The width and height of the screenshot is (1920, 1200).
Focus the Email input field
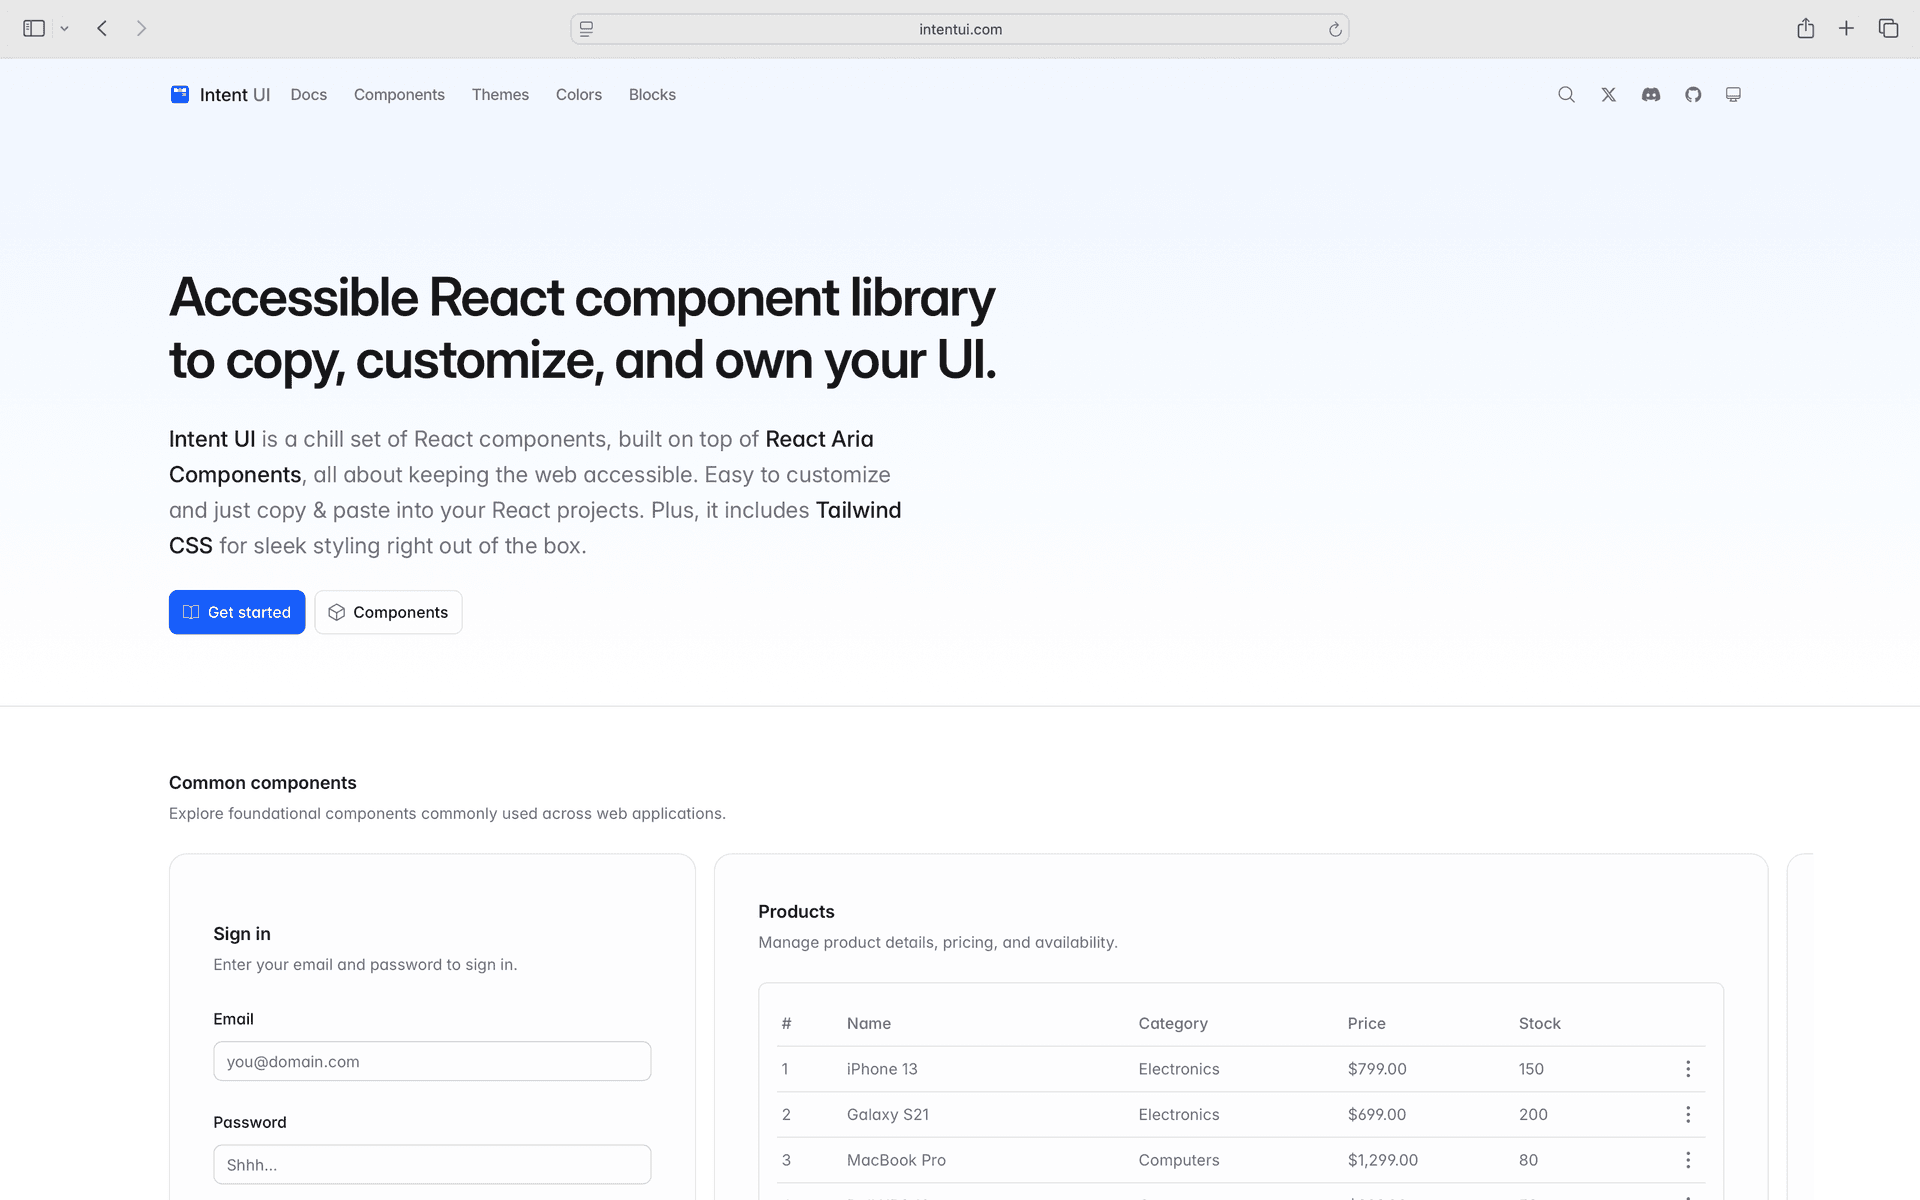coord(432,1061)
